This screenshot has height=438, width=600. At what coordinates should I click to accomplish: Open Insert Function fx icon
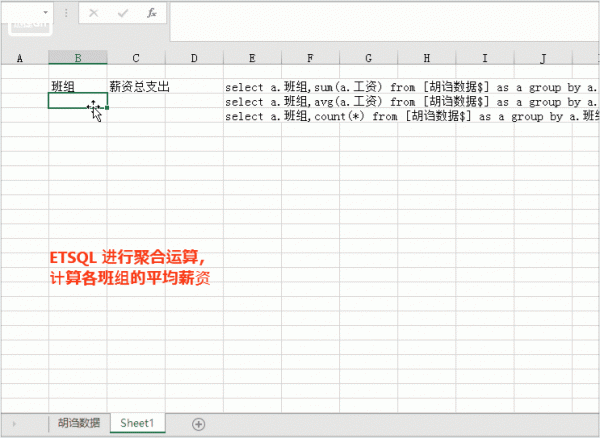[x=152, y=13]
